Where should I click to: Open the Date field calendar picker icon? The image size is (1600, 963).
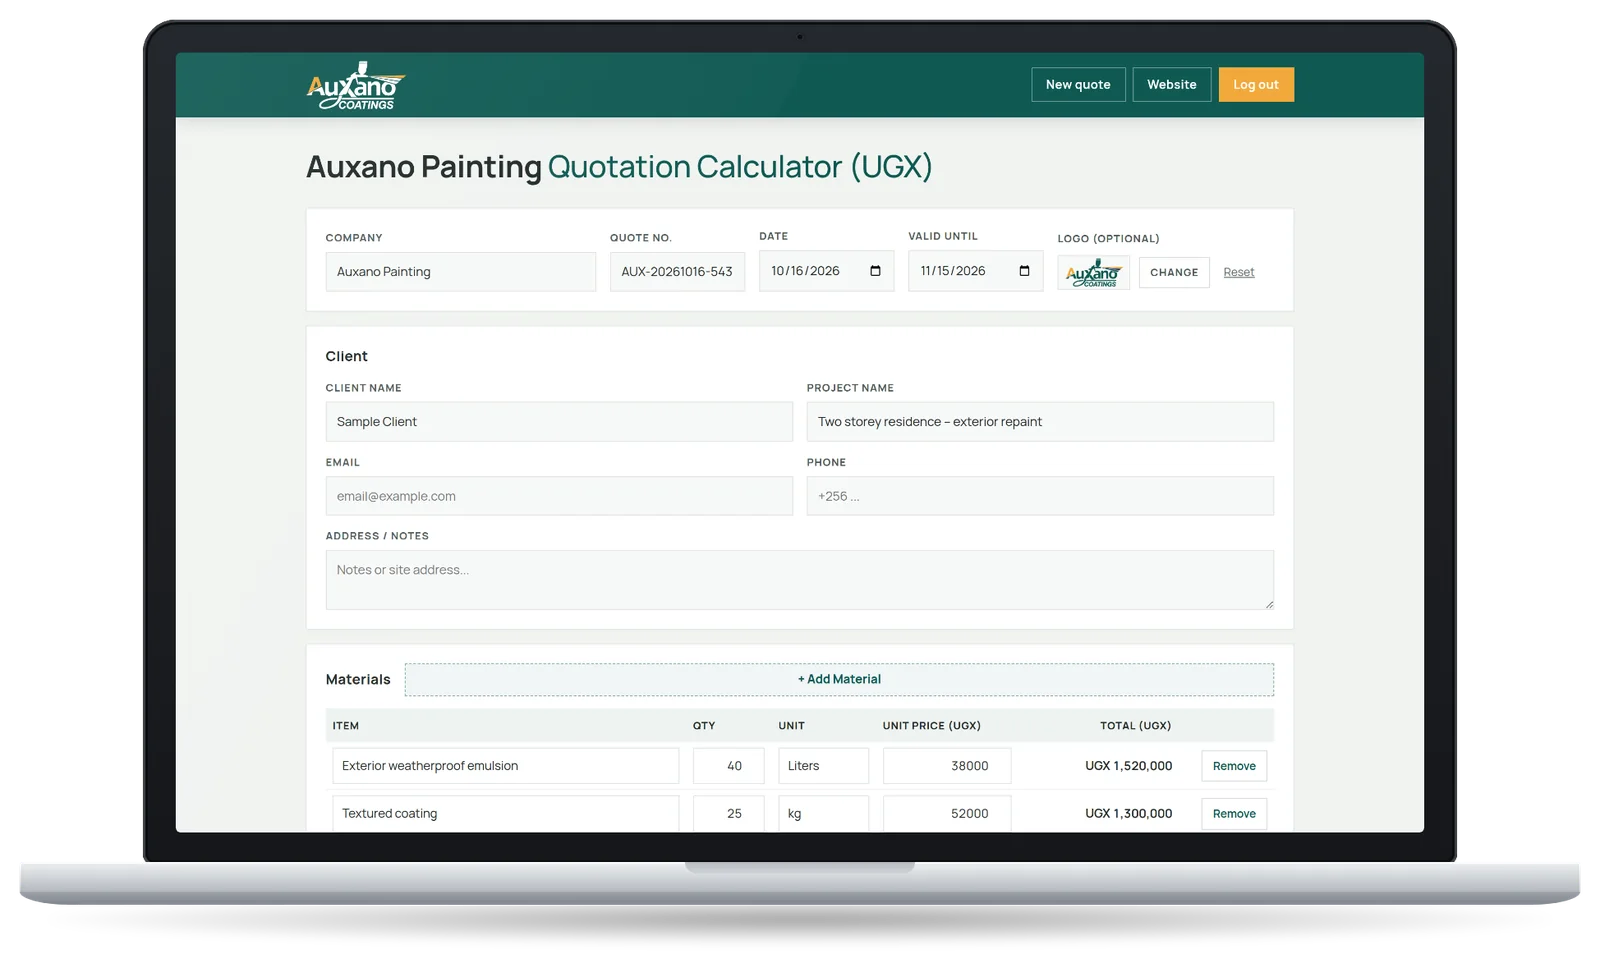click(875, 271)
